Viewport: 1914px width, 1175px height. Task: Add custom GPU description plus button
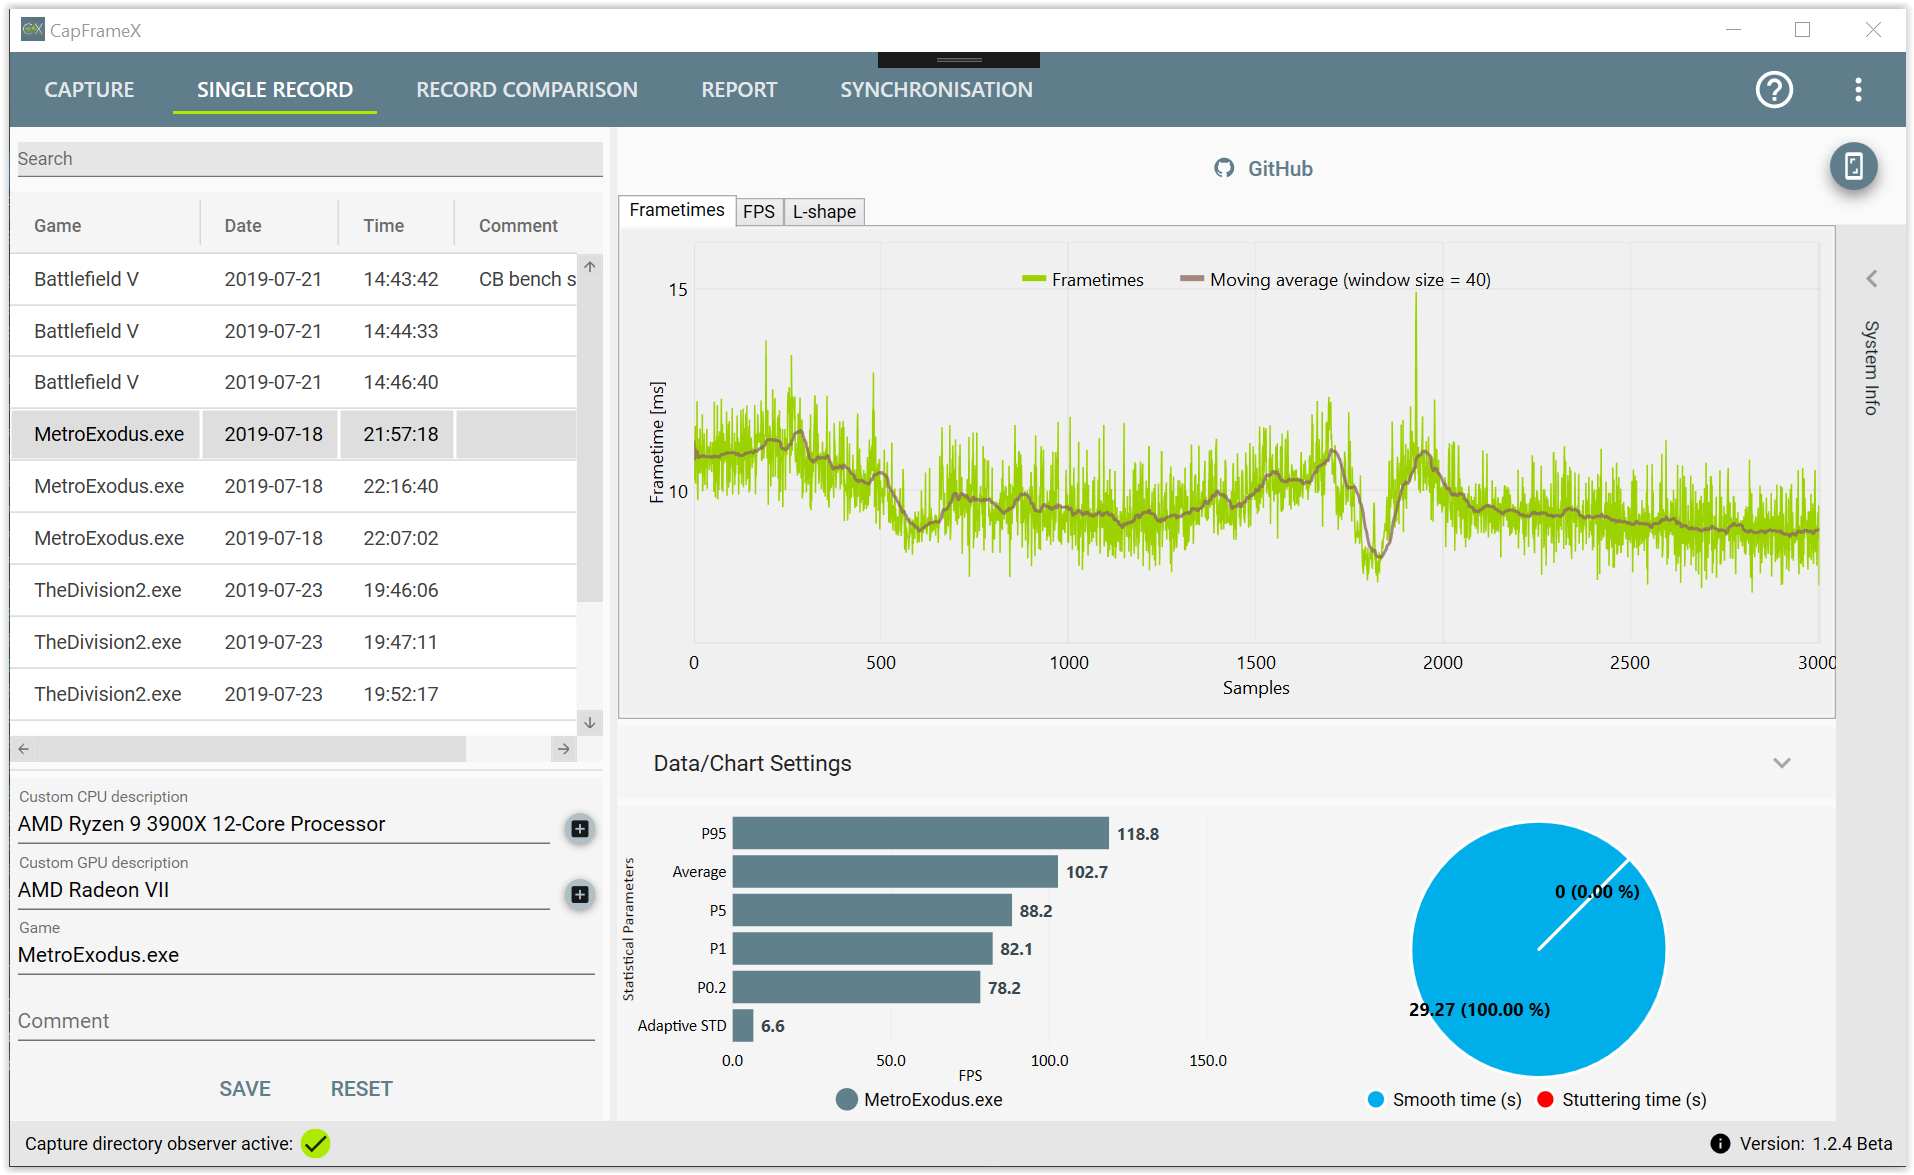pos(579,894)
